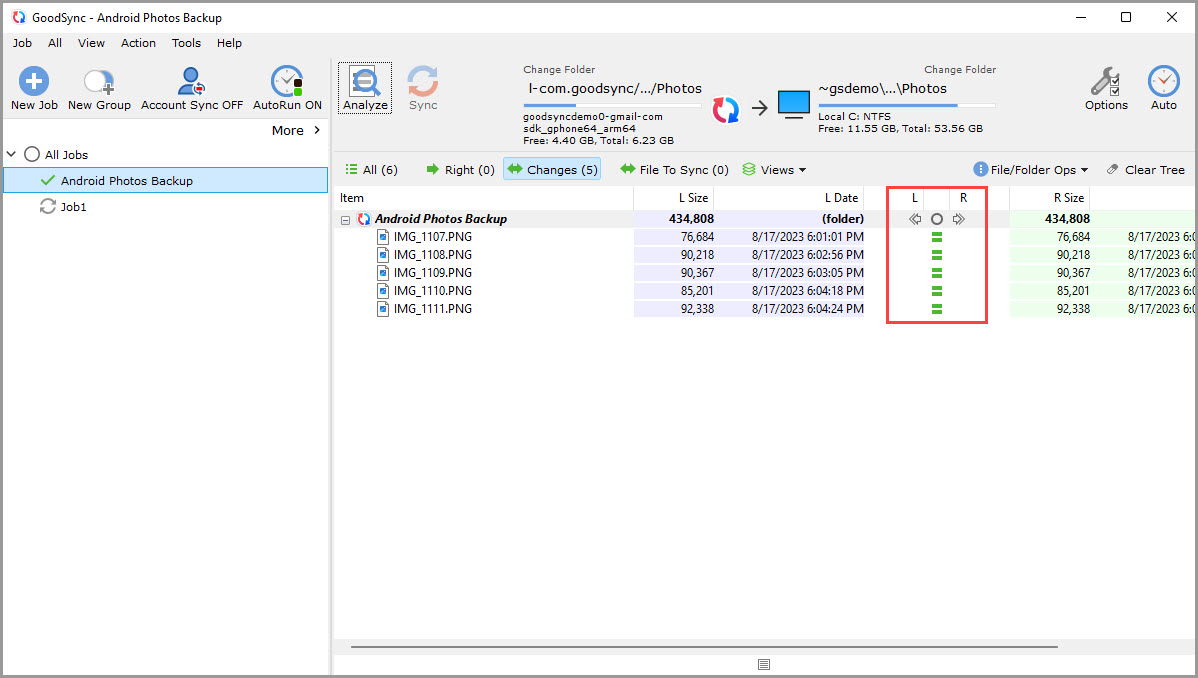Open File/Folder Ops dropdown
The width and height of the screenshot is (1198, 678).
pyautogui.click(x=1030, y=170)
